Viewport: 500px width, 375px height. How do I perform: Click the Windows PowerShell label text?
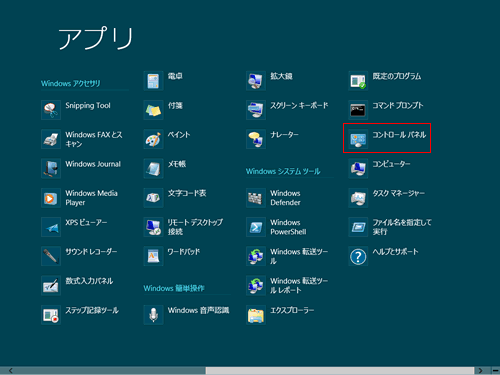coord(288,227)
